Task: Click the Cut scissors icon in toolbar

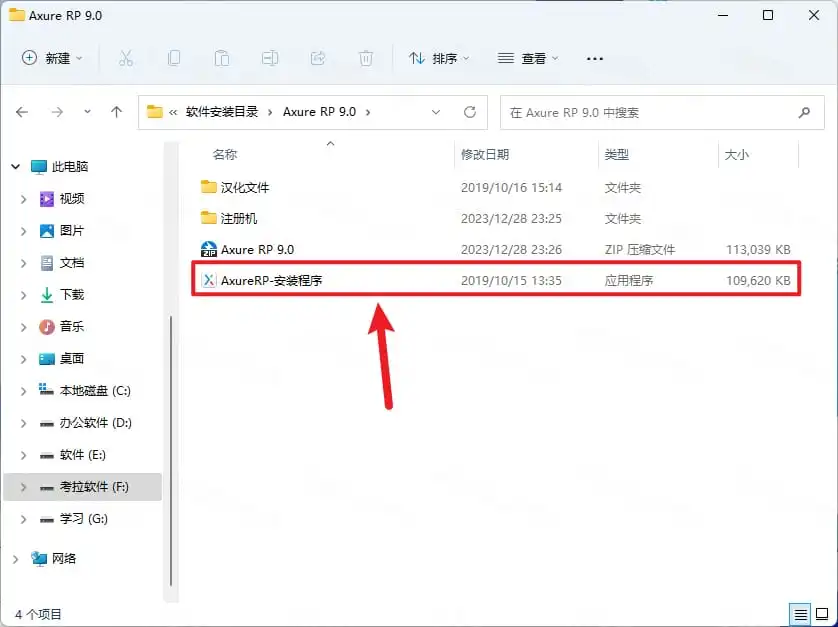Action: 126,58
